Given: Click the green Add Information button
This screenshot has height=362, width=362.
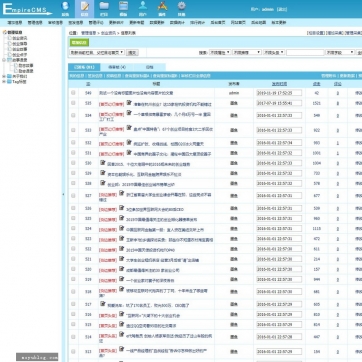Looking at the screenshot, I should [x=79, y=42].
